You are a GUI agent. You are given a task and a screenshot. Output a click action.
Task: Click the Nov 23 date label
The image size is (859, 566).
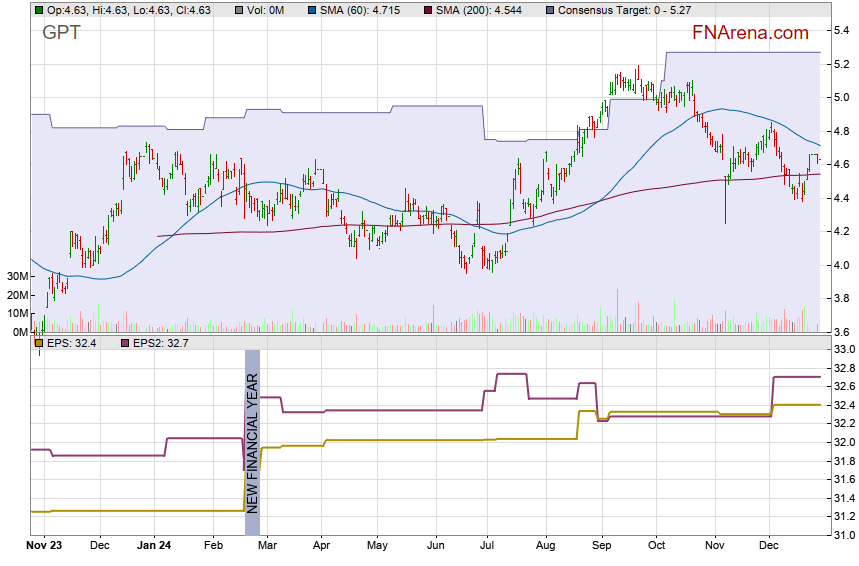(x=43, y=547)
